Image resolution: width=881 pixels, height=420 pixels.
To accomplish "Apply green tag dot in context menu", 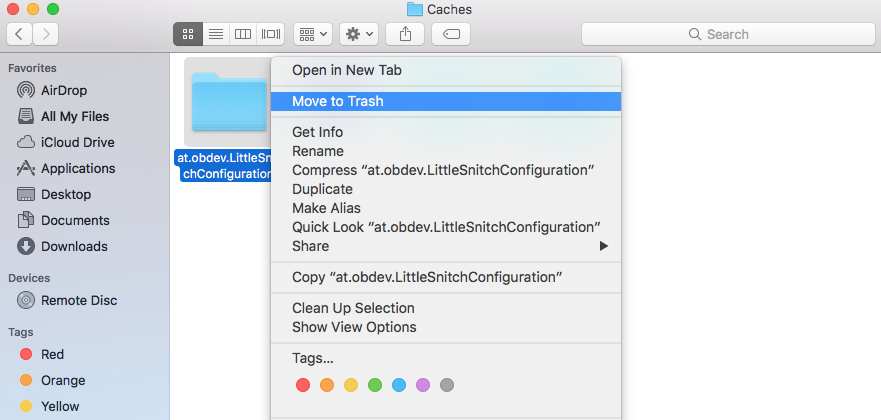I will [375, 385].
